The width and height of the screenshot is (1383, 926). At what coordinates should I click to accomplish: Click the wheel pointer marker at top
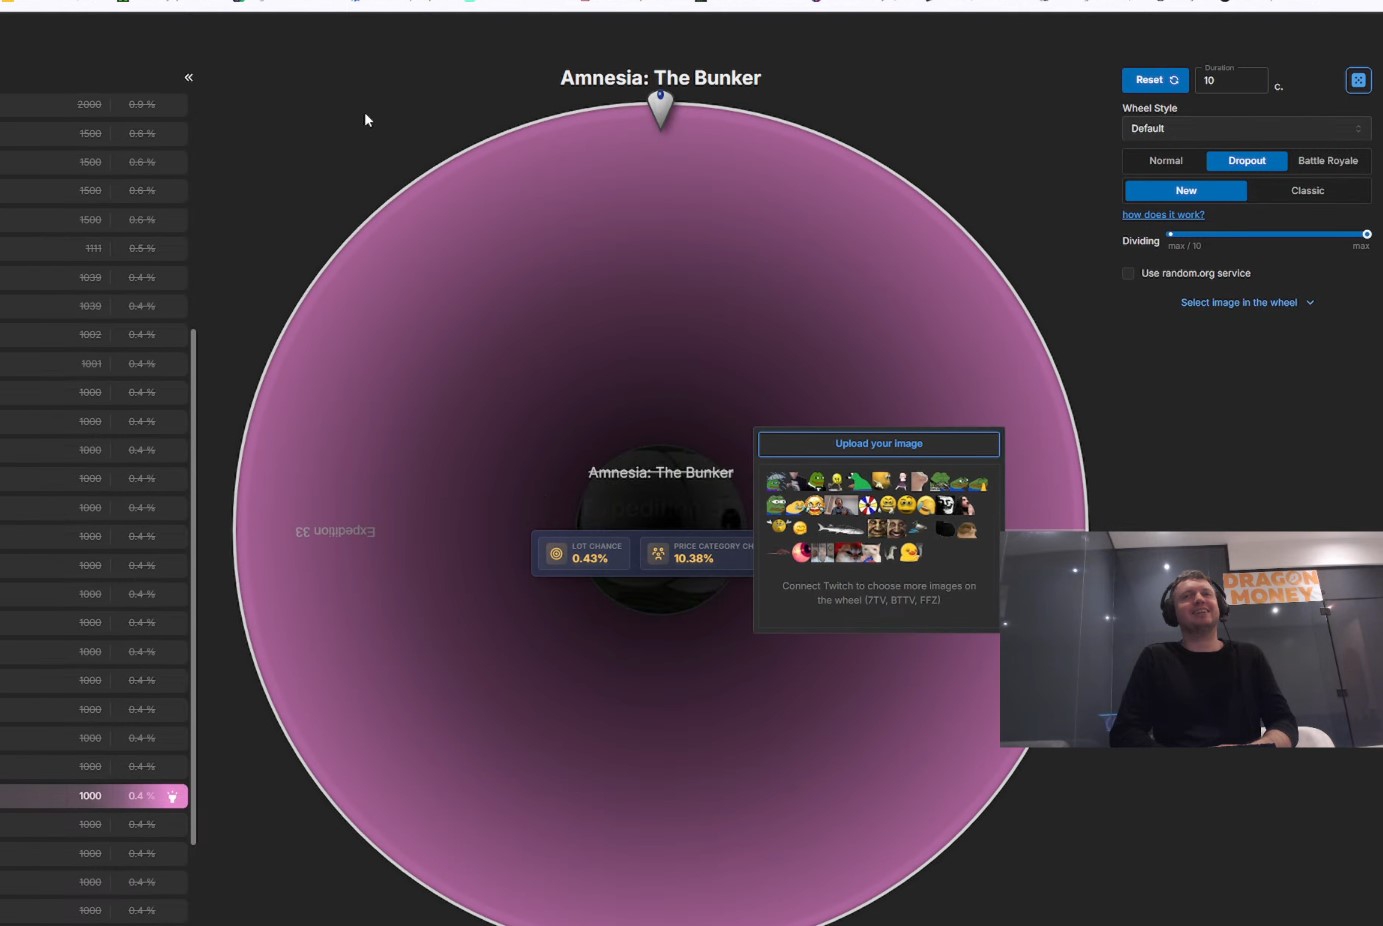click(x=660, y=108)
